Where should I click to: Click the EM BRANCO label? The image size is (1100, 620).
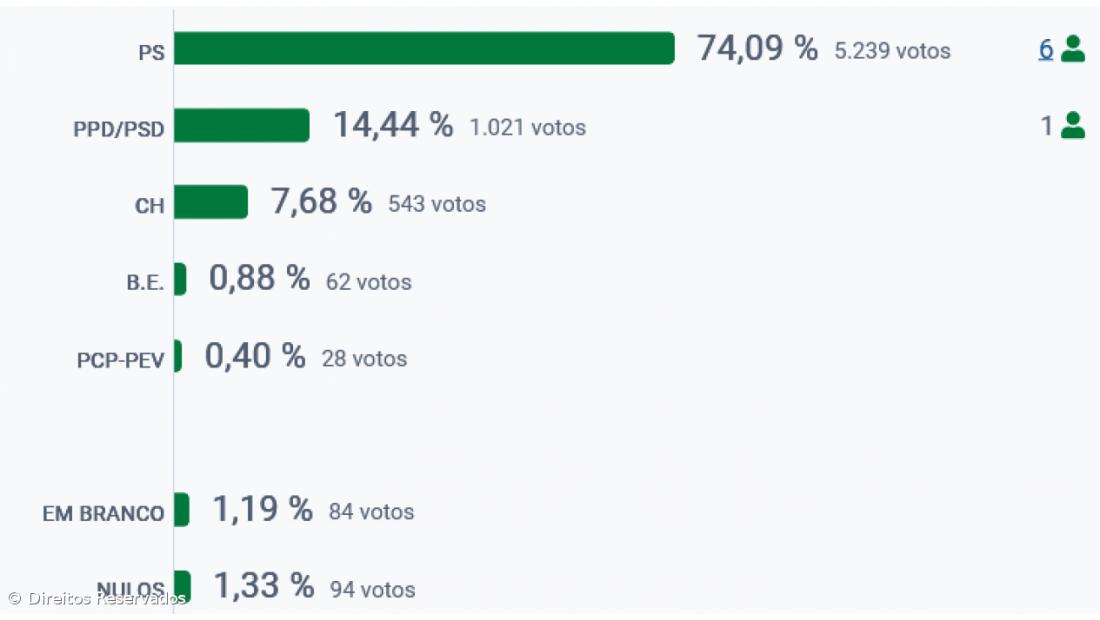point(103,514)
